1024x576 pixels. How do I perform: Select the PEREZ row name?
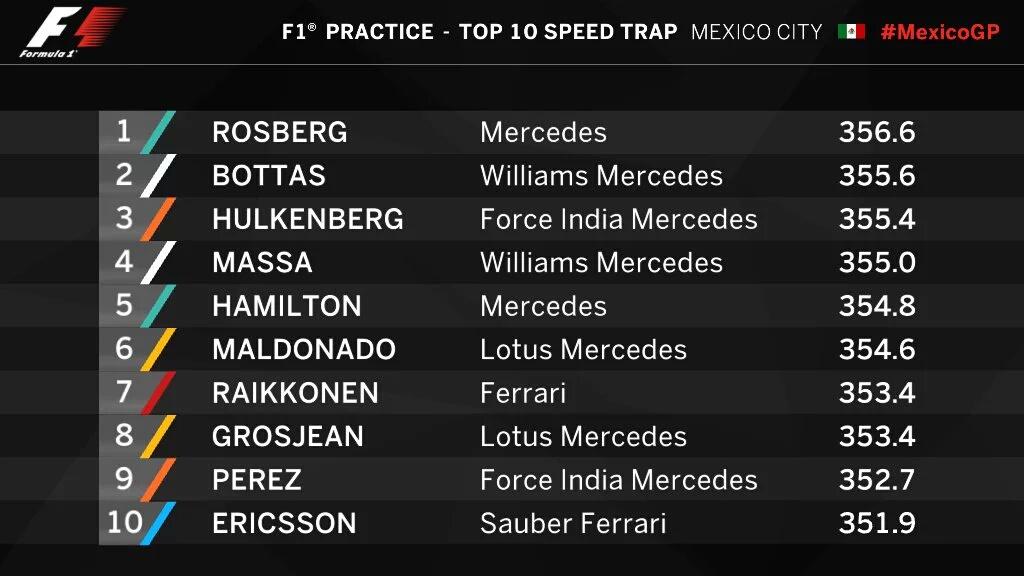tap(257, 480)
